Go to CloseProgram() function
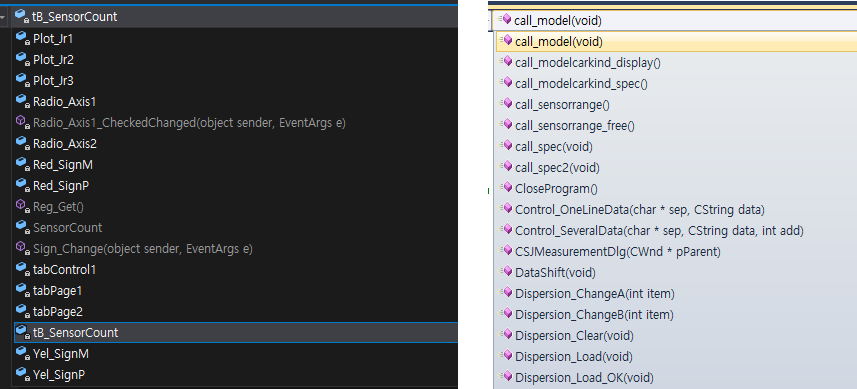 [x=556, y=188]
